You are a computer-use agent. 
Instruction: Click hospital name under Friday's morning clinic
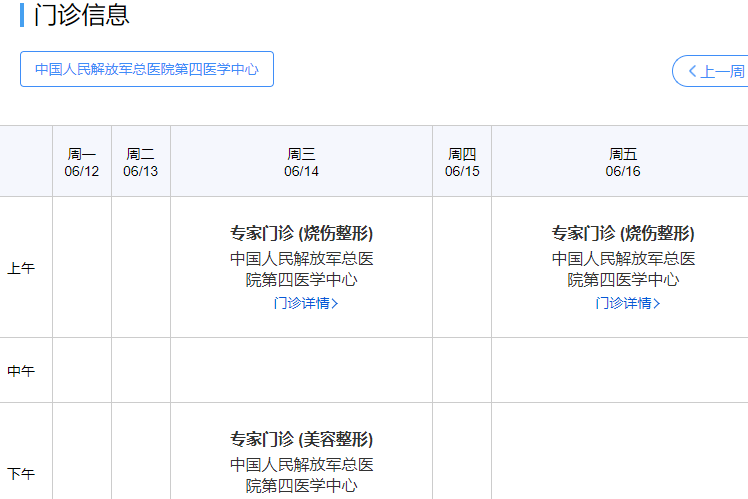(x=623, y=269)
